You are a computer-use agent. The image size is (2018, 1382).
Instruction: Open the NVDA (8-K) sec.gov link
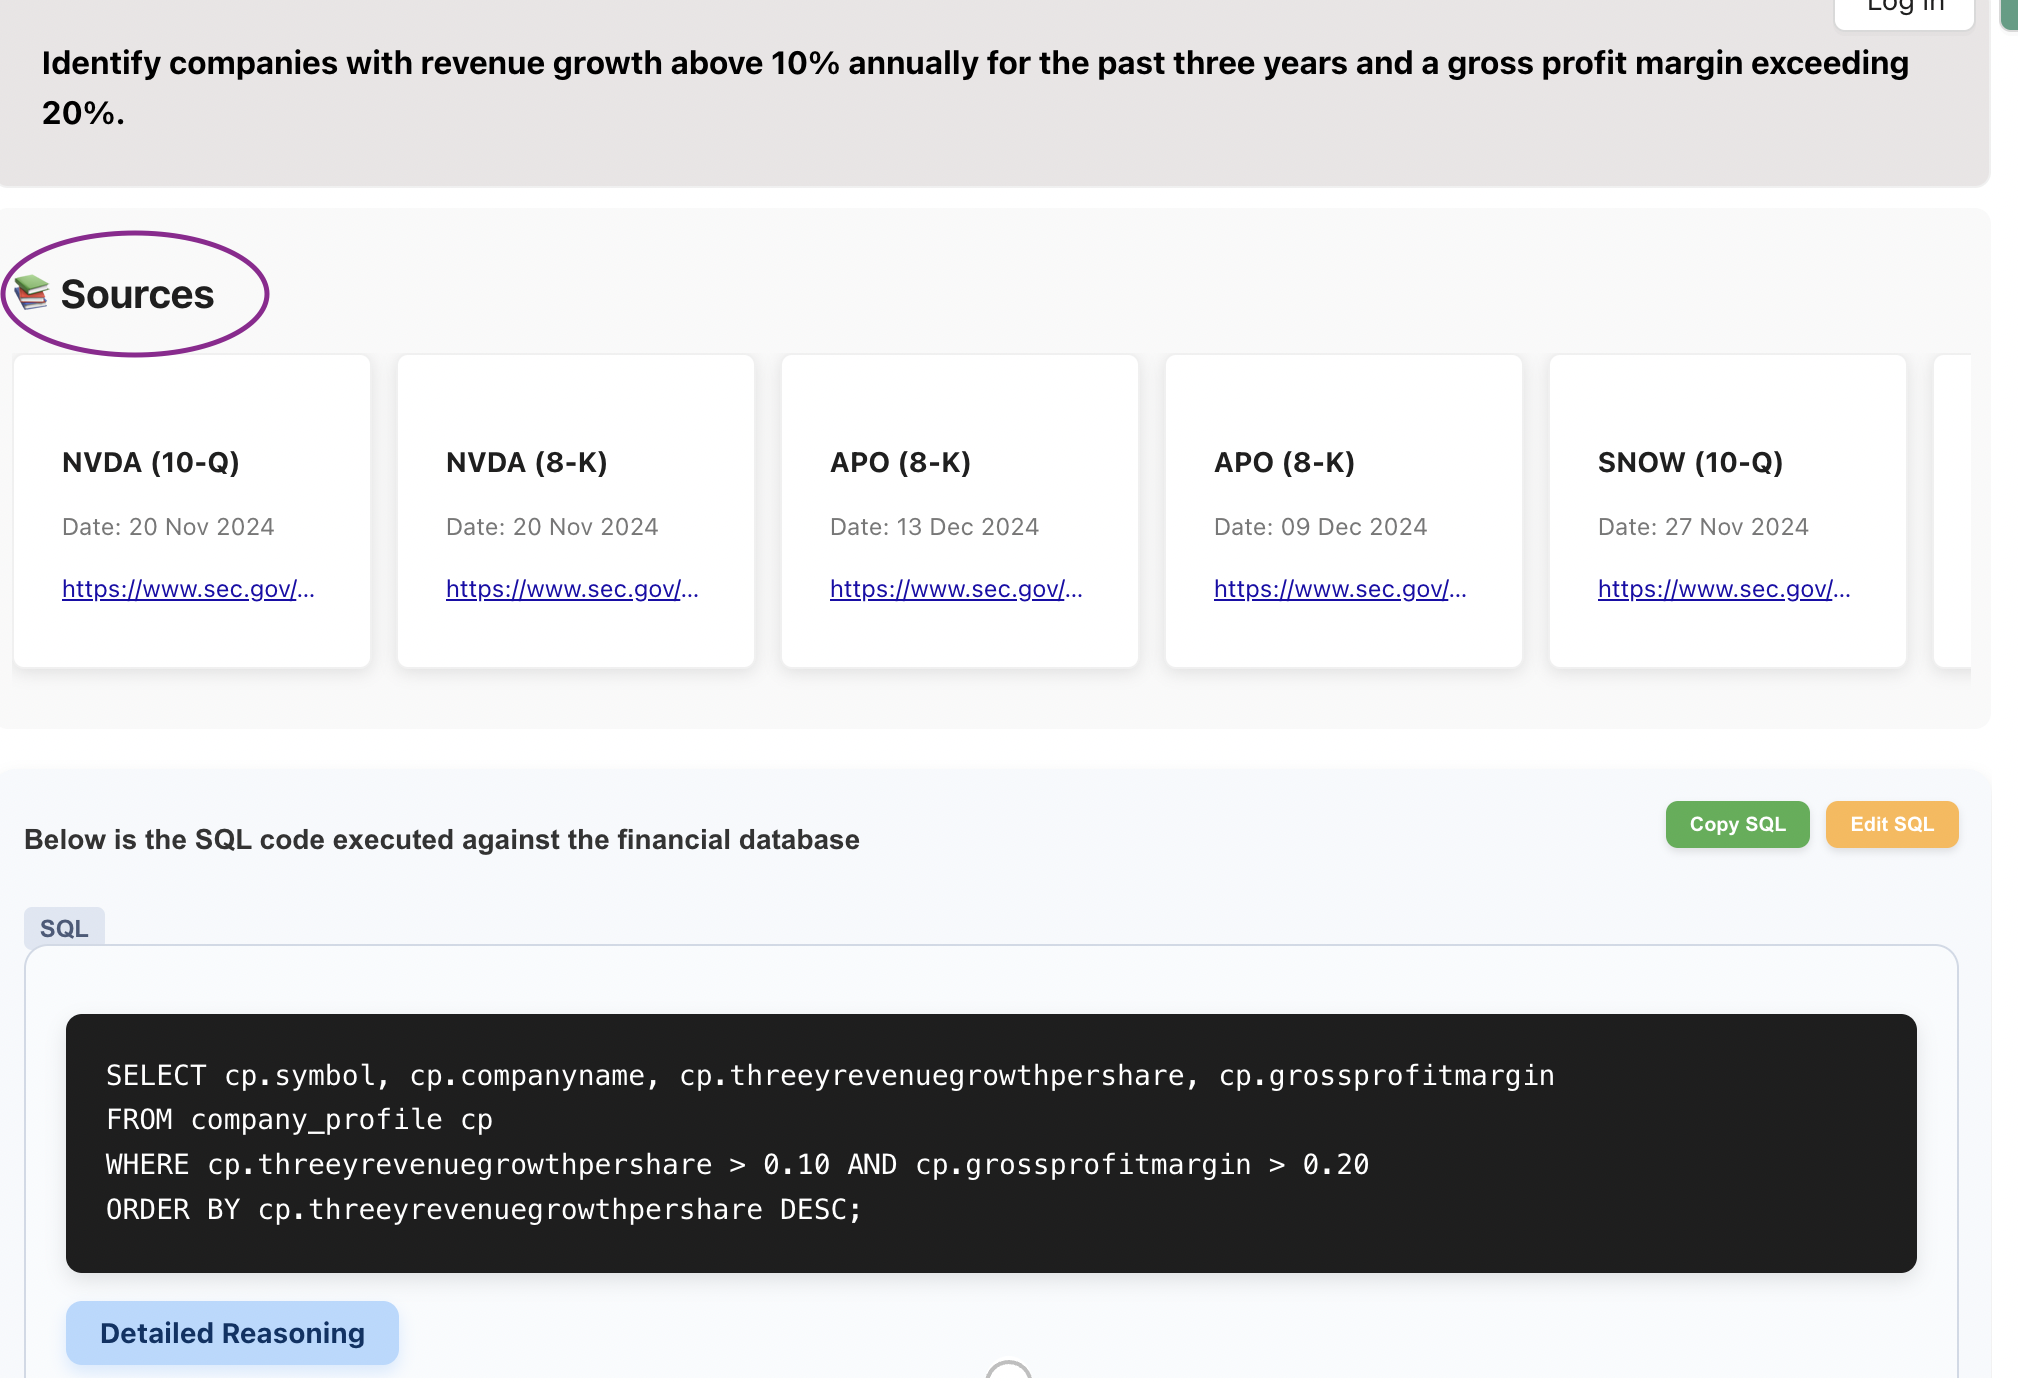coord(572,589)
